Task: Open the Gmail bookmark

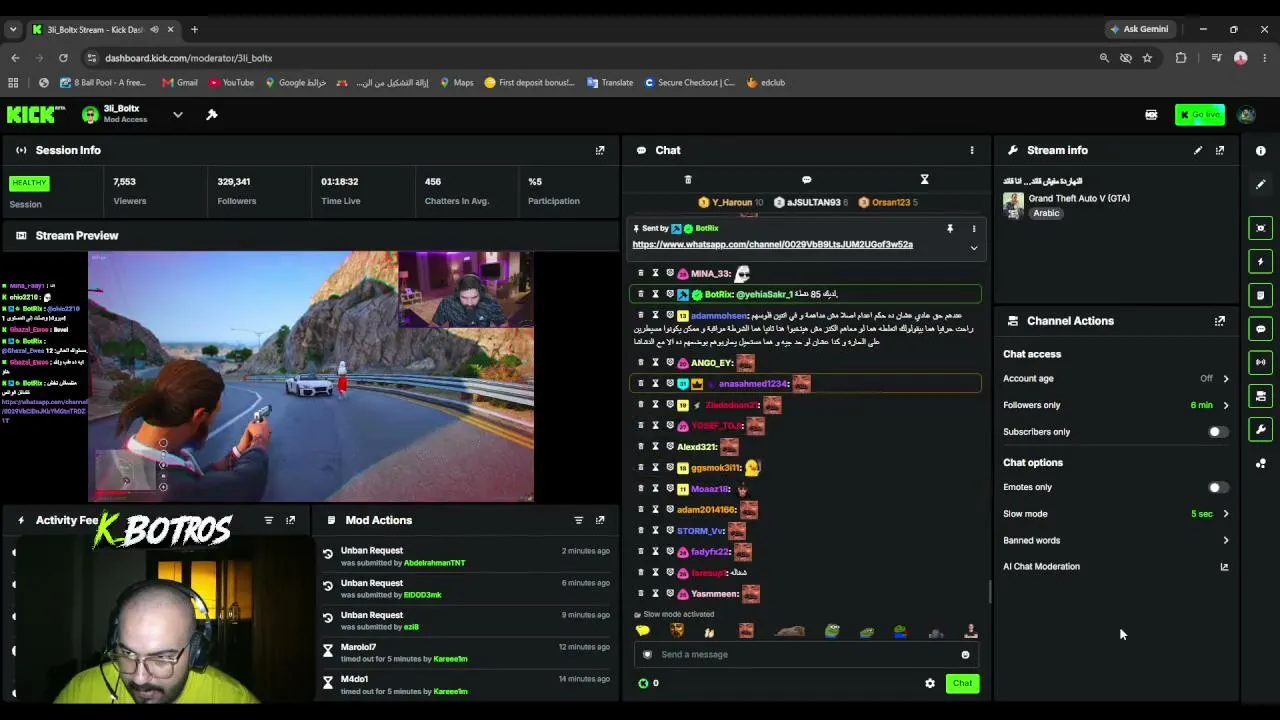Action: (x=179, y=83)
